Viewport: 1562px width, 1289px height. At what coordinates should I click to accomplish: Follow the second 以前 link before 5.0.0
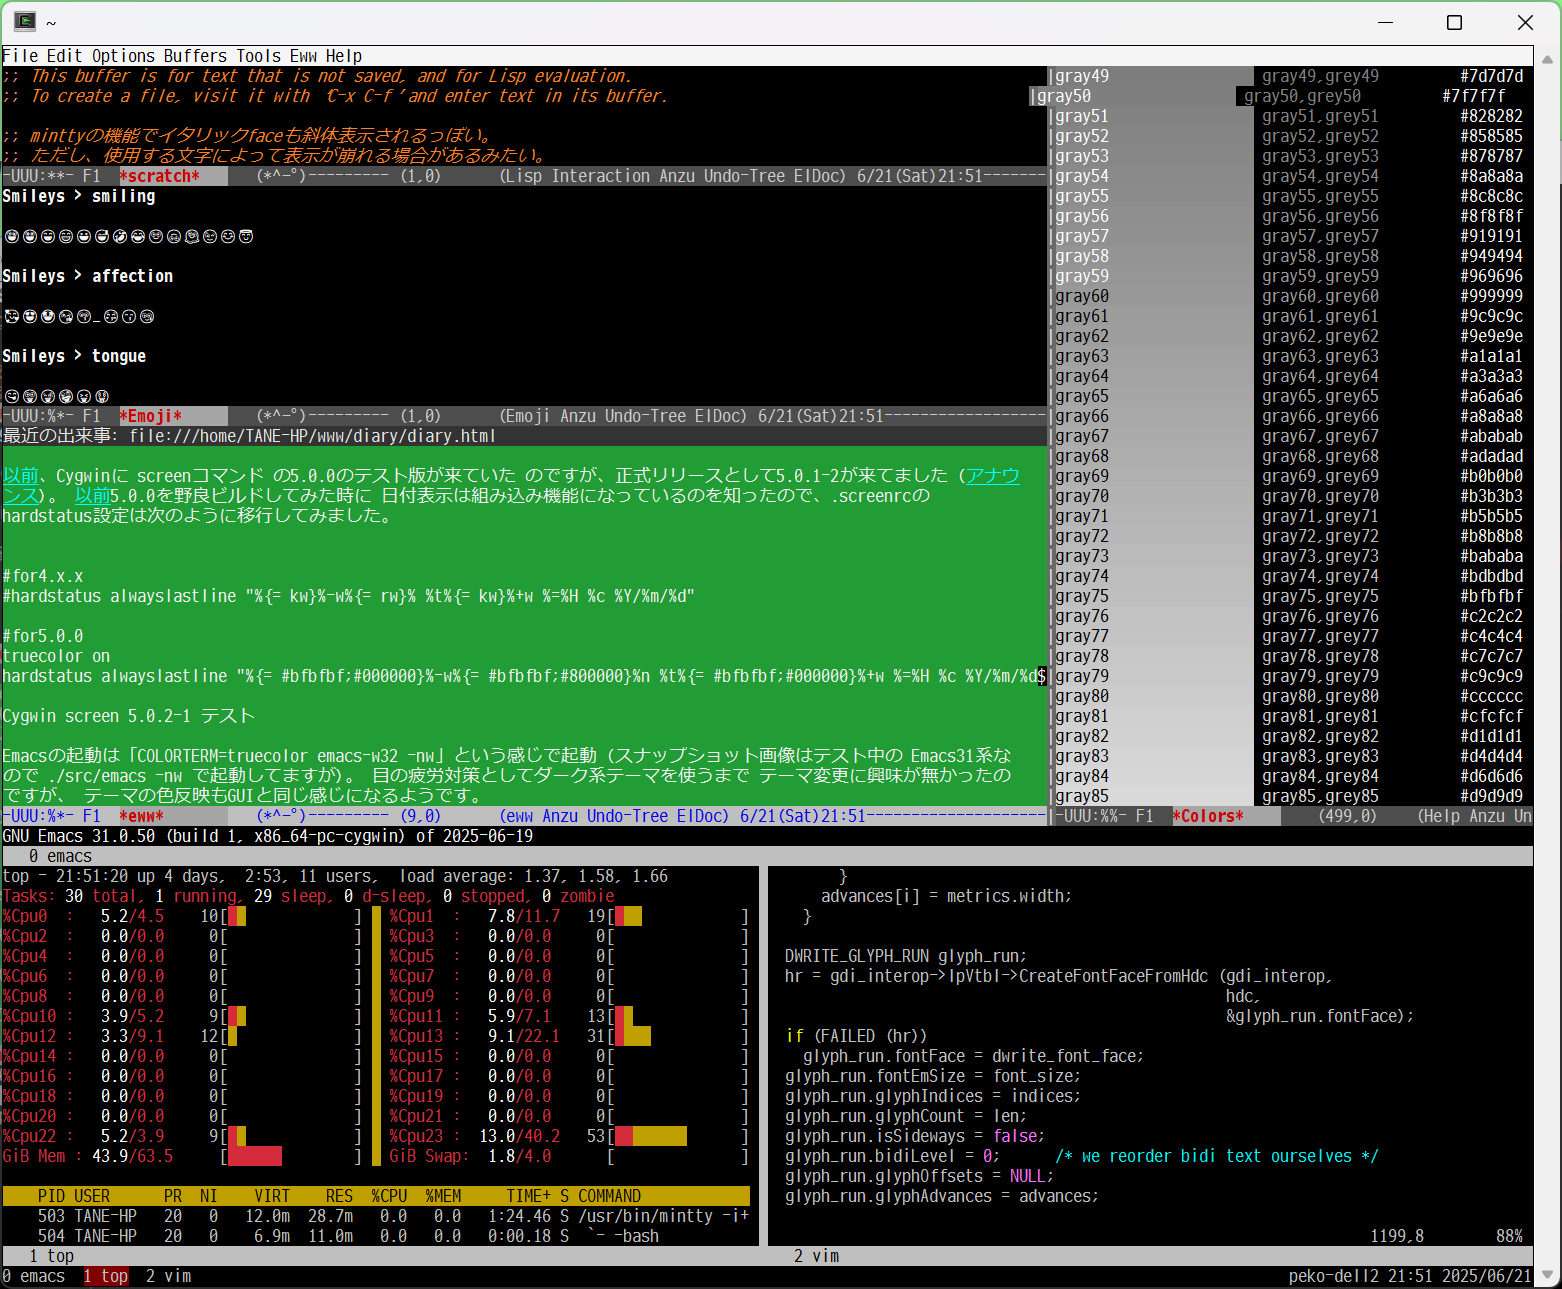[x=92, y=496]
